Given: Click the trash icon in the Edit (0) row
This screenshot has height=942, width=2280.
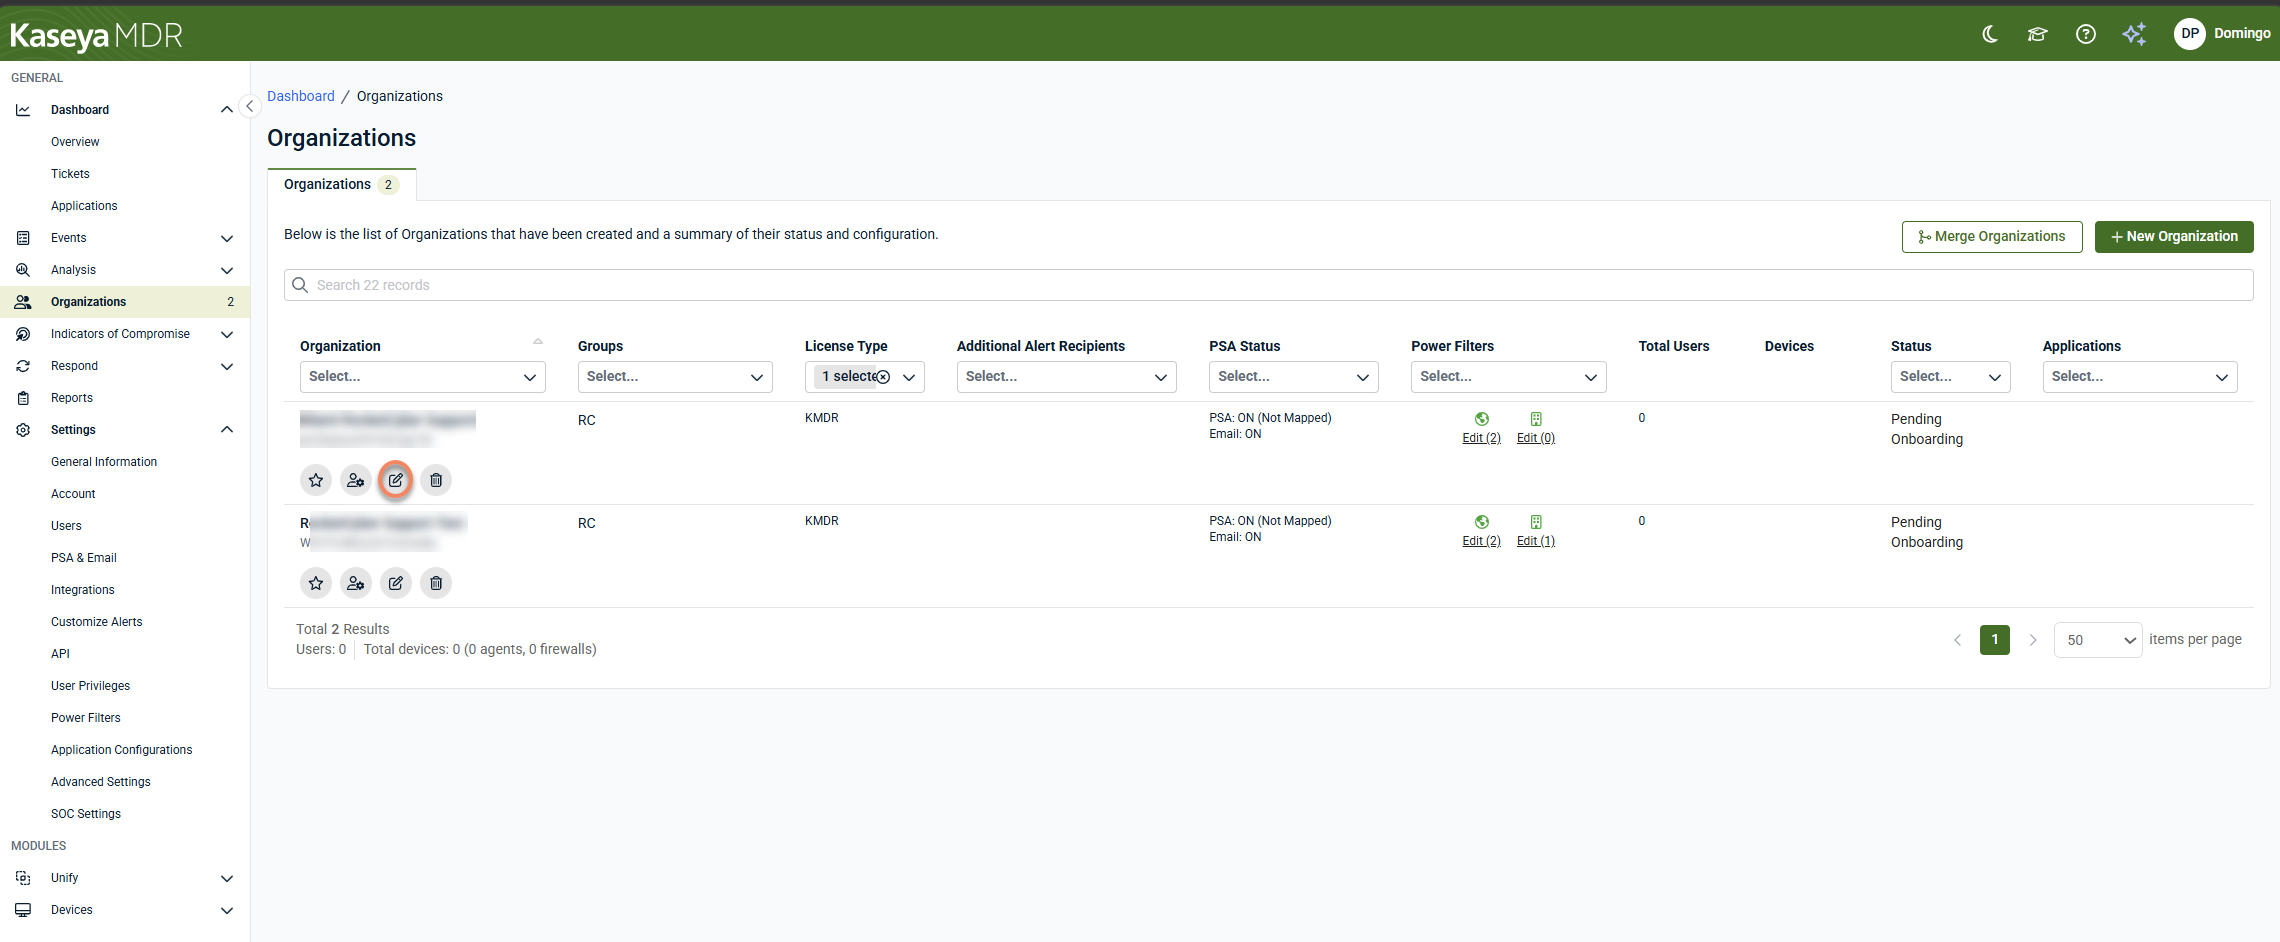Looking at the screenshot, I should (436, 480).
